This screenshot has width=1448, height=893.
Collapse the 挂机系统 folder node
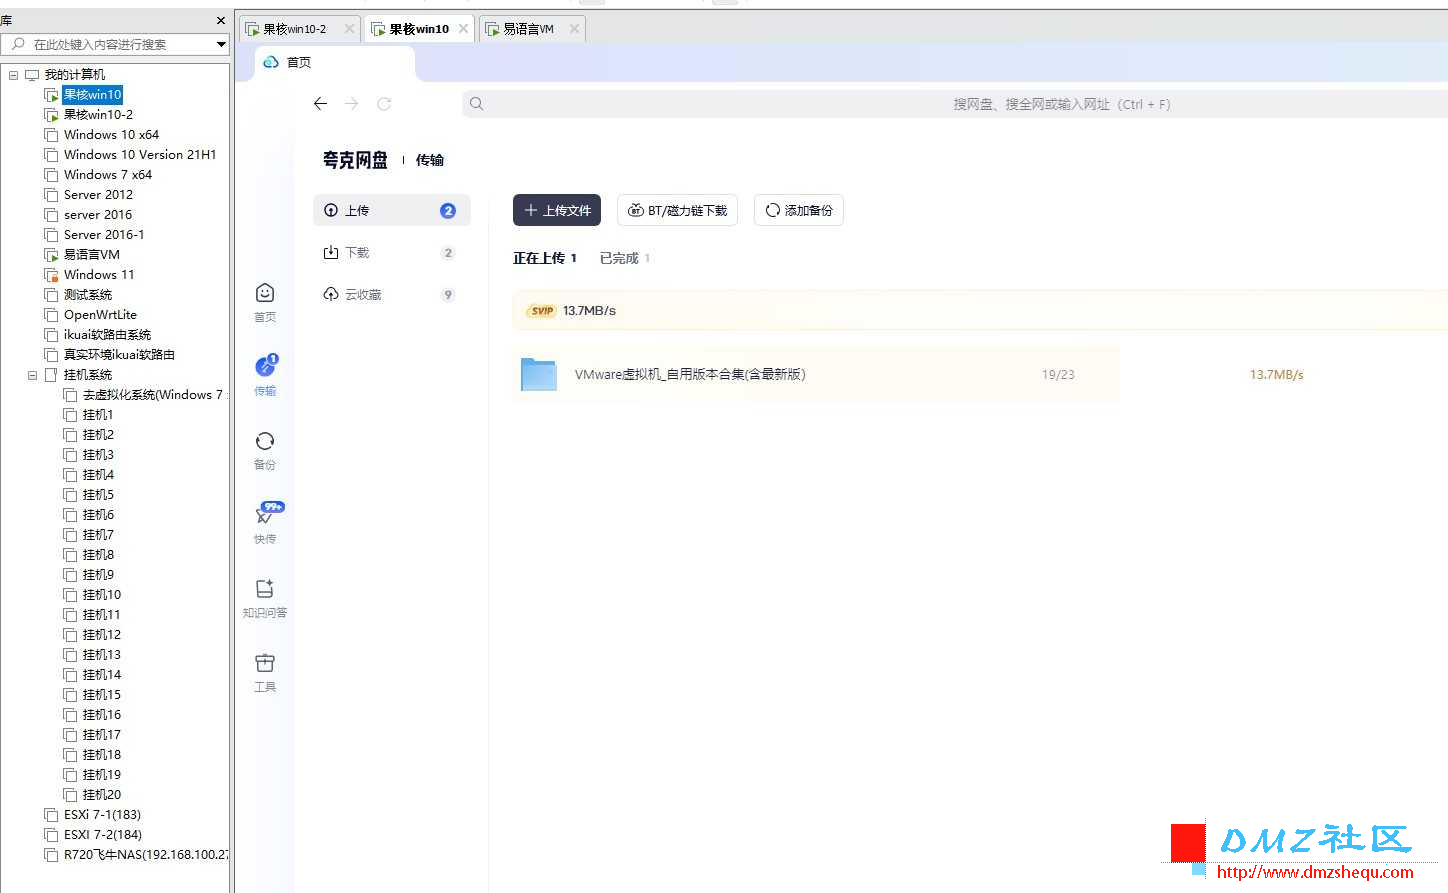[x=32, y=375]
